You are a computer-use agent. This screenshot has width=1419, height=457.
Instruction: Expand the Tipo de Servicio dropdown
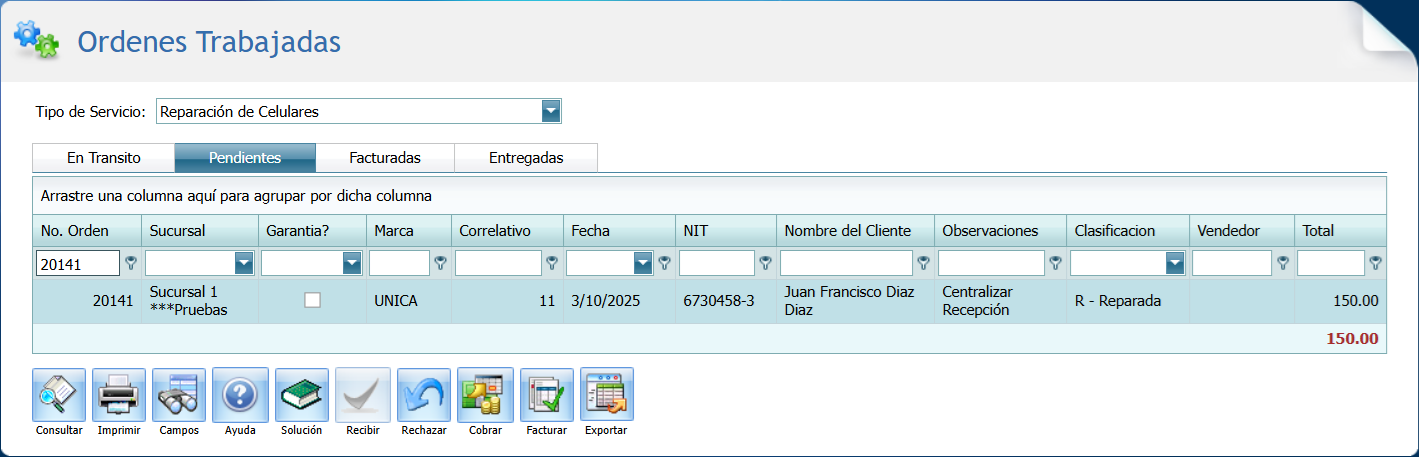tap(551, 111)
